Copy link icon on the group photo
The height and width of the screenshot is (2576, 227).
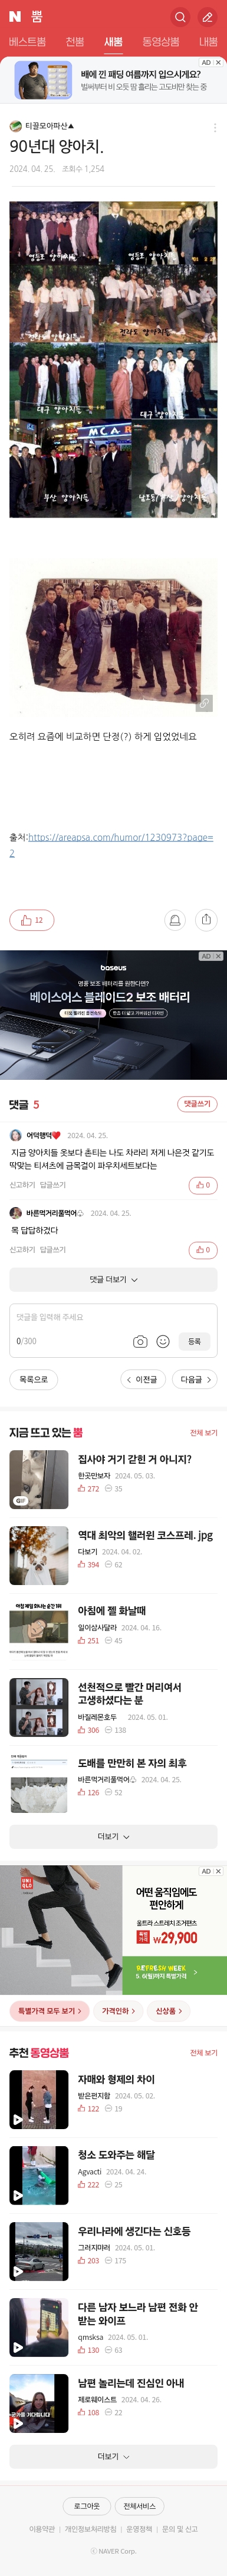click(203, 703)
